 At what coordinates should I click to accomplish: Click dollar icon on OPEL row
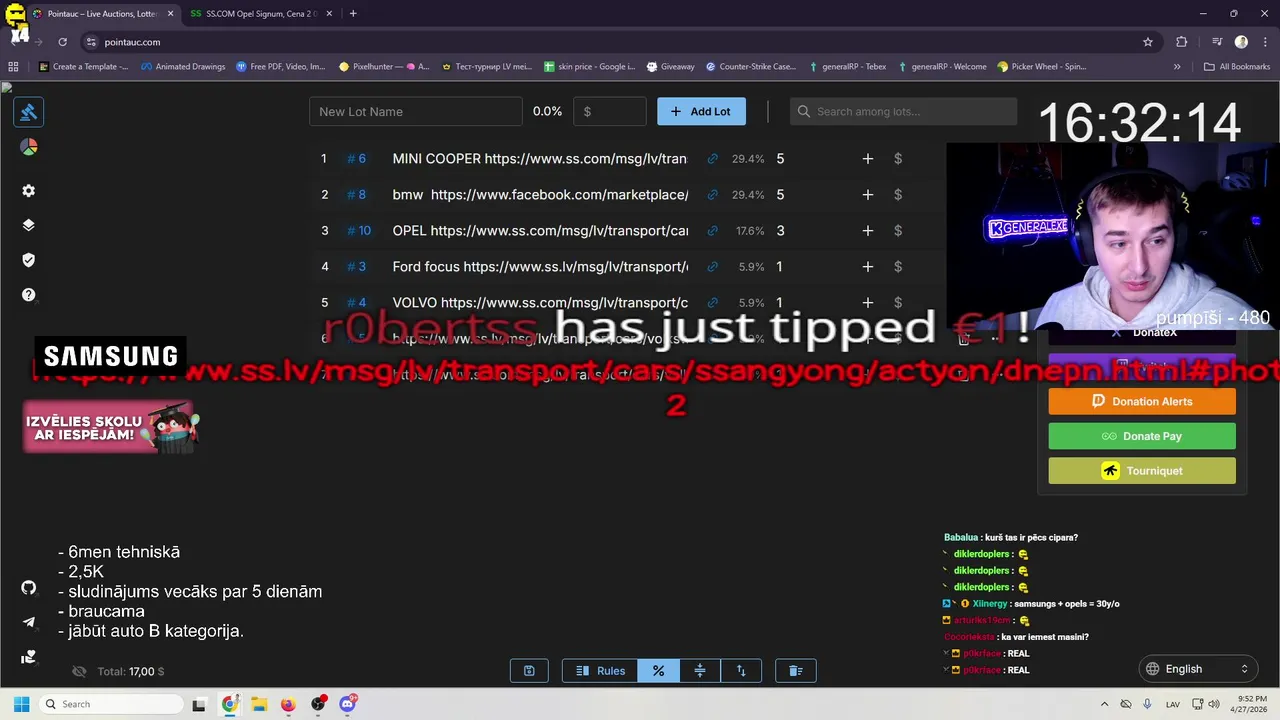(x=898, y=231)
